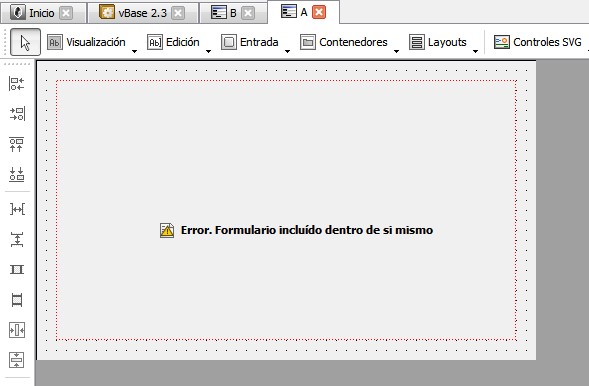Viewport: 589px width, 386px height.
Task: Make selected controls the same width
Action: 17,270
